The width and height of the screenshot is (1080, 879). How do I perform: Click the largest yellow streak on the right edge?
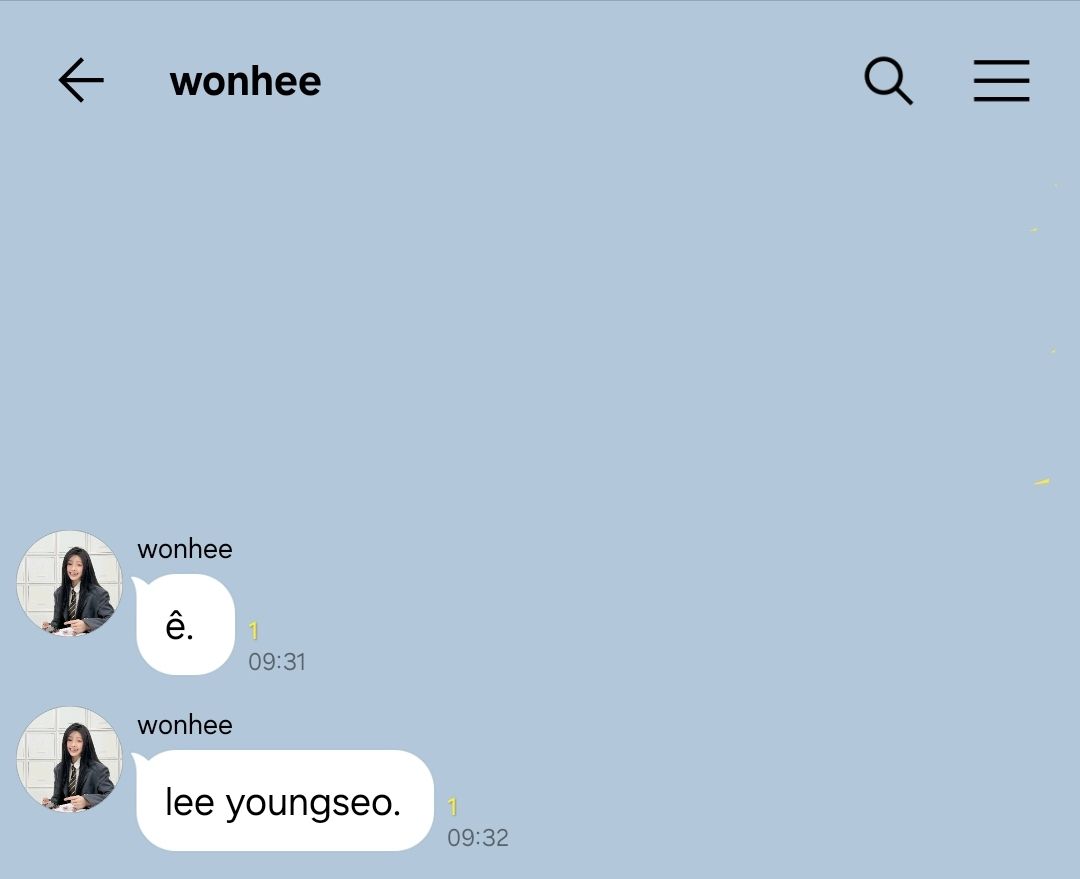coord(1042,482)
